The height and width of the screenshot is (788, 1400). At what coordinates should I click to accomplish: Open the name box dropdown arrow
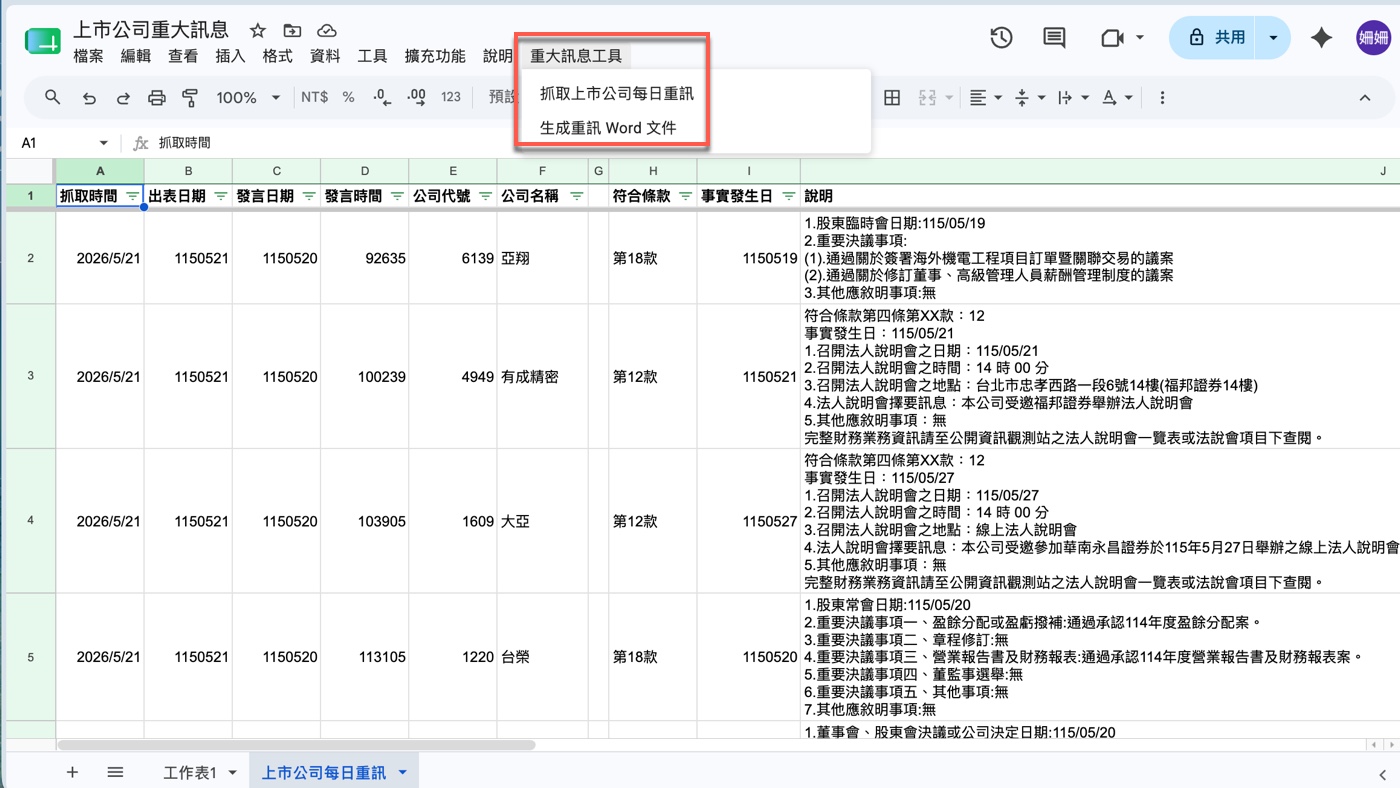(103, 143)
